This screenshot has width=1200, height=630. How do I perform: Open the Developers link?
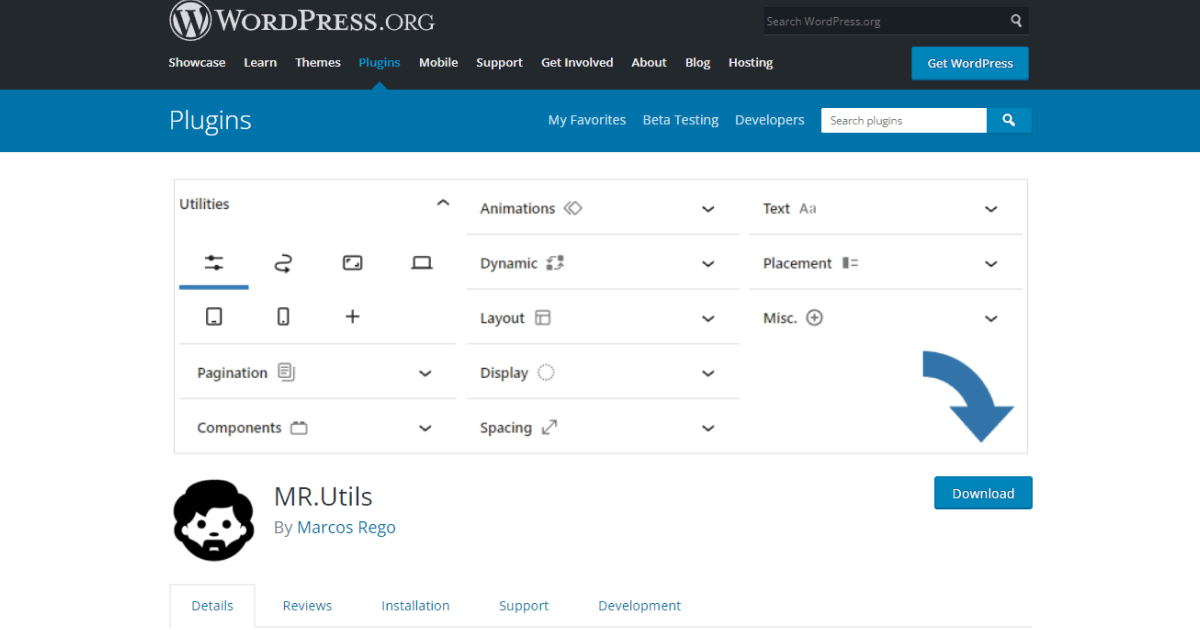click(x=769, y=120)
